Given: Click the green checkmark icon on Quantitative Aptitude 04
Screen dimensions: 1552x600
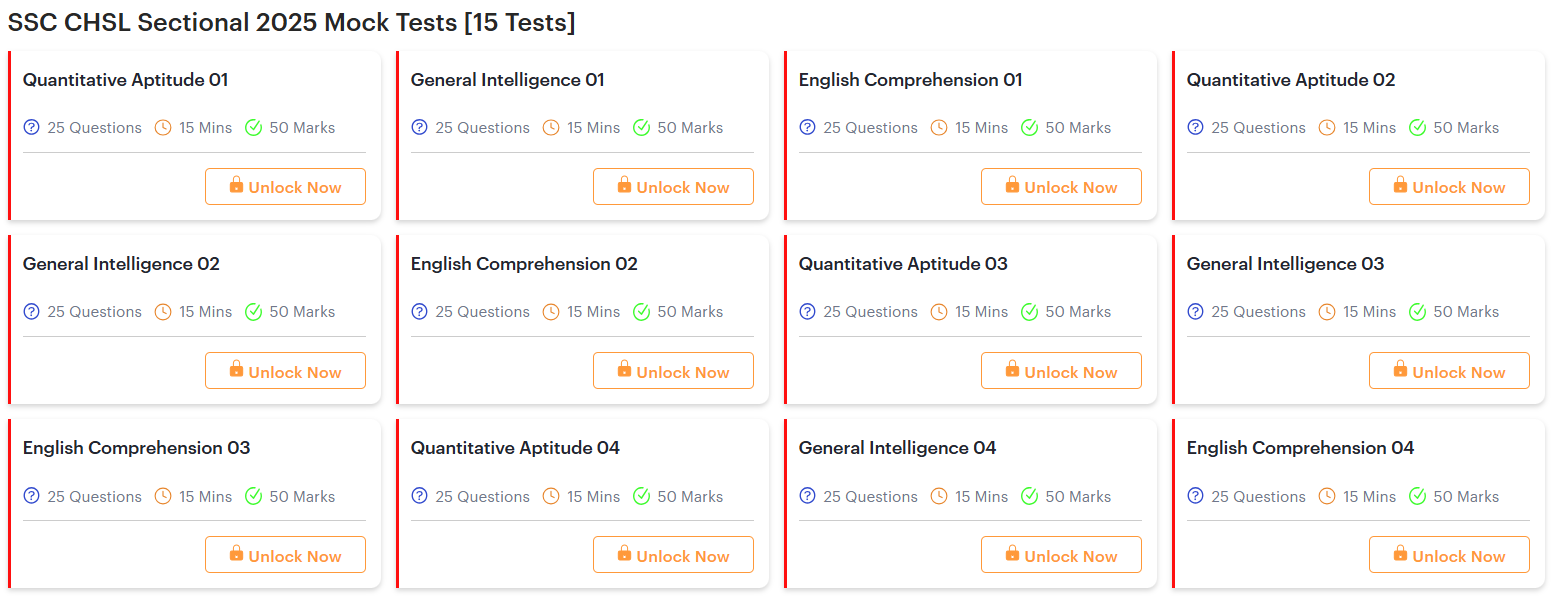Looking at the screenshot, I should [x=641, y=495].
